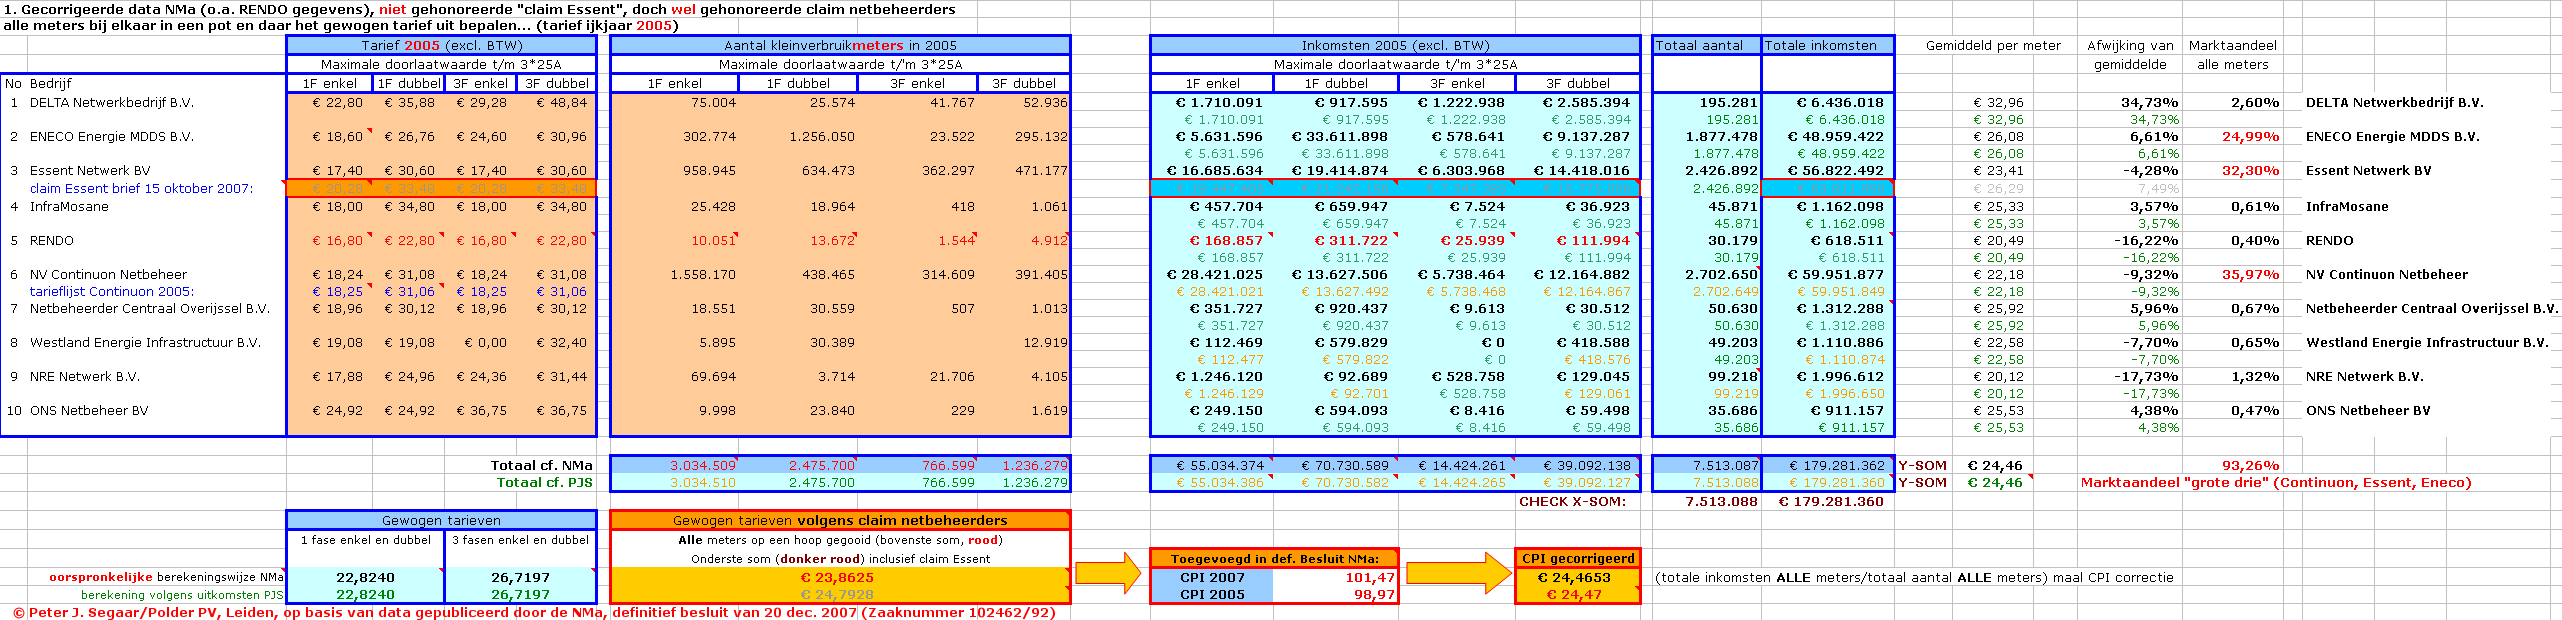Image resolution: width=2562 pixels, height=620 pixels.
Task: Click the 'CPI gecorrigeerd' header cell
Action: 1578,558
